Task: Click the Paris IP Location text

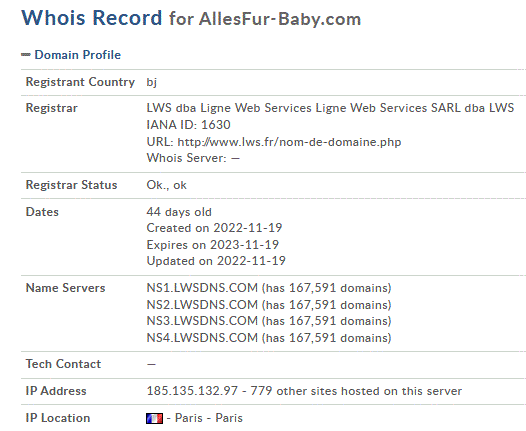Action: click(x=209, y=418)
